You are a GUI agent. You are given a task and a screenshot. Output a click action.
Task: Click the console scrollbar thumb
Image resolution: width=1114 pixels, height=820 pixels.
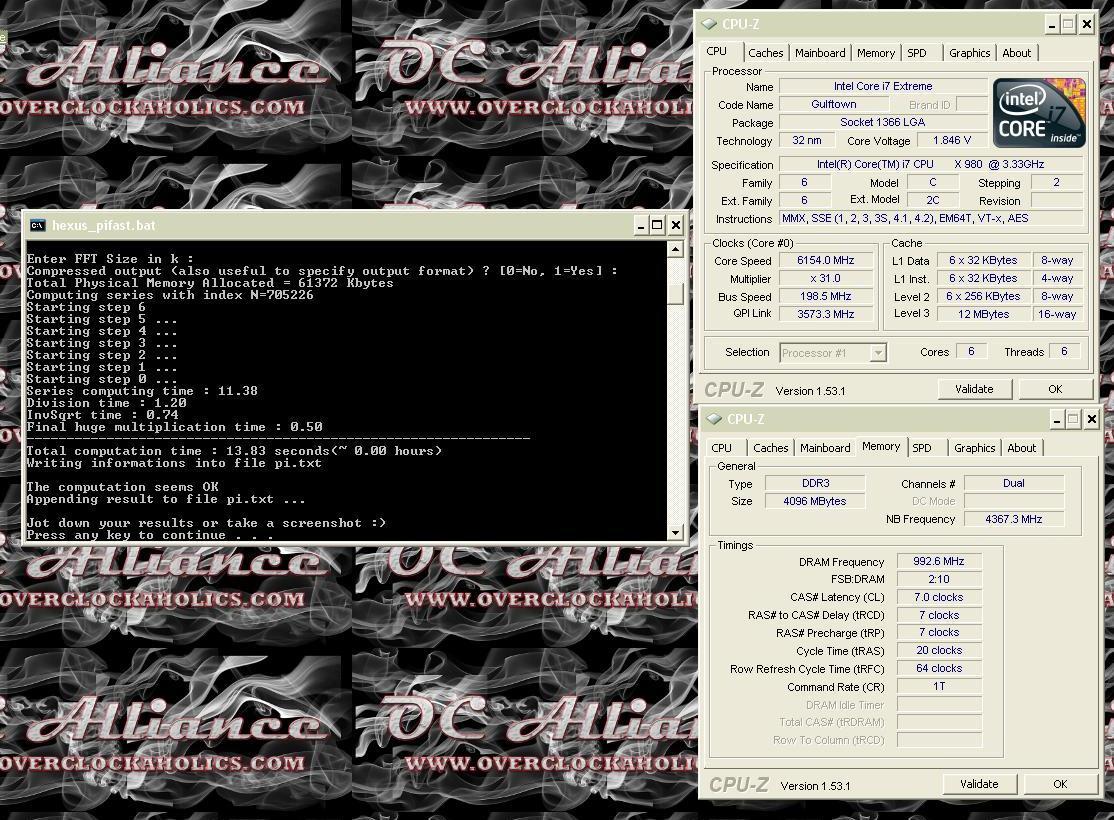[x=675, y=293]
